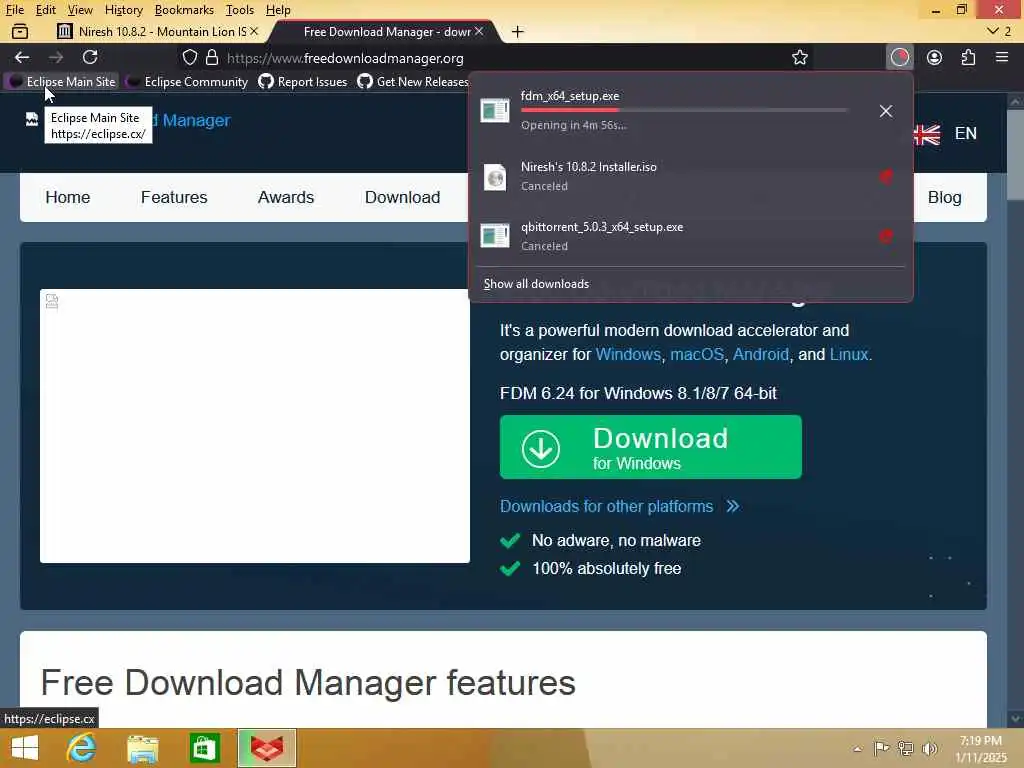
Task: Retry the qbittorrent setup download
Action: click(886, 236)
